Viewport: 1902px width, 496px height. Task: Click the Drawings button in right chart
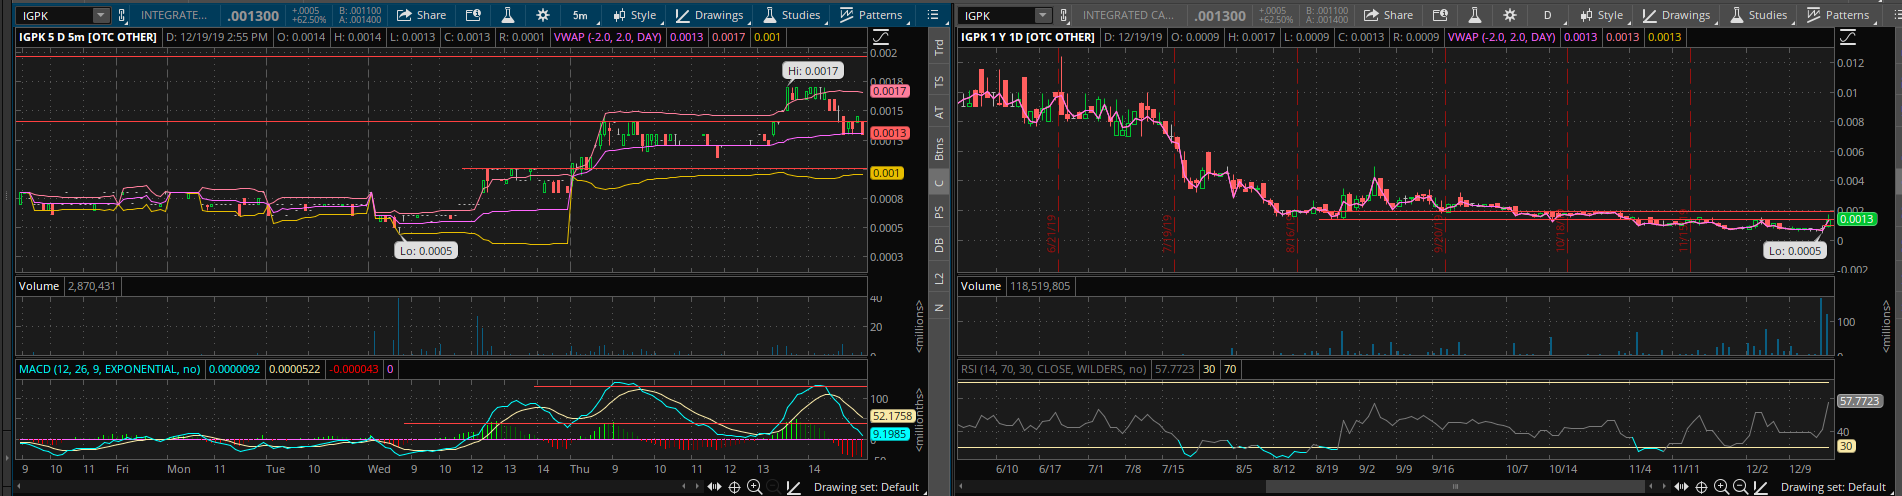point(1677,15)
